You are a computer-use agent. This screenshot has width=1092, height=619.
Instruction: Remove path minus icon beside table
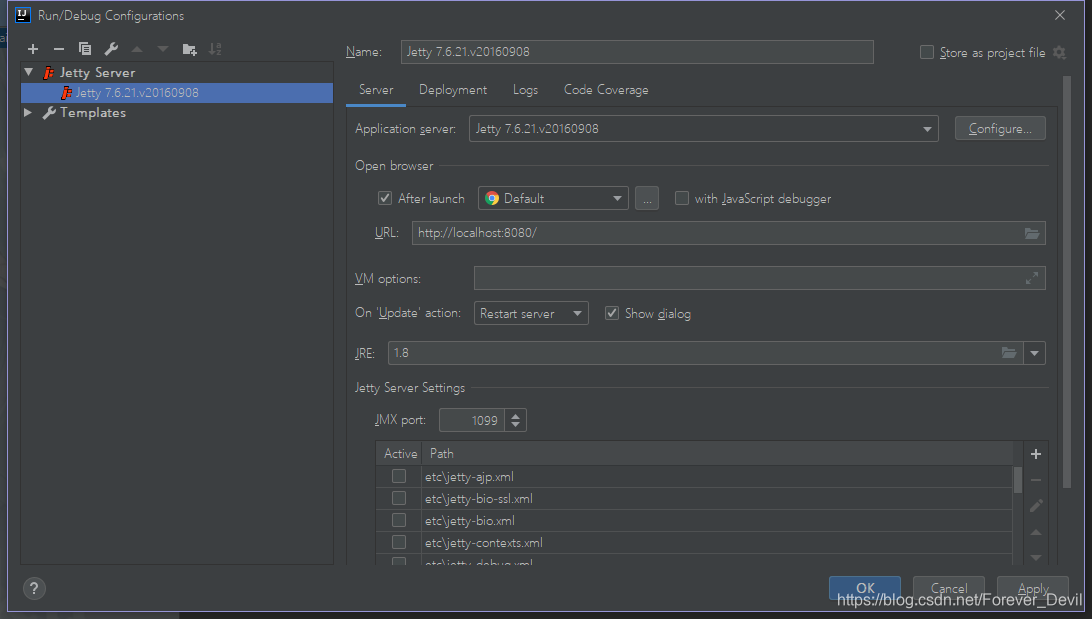tap(1036, 480)
